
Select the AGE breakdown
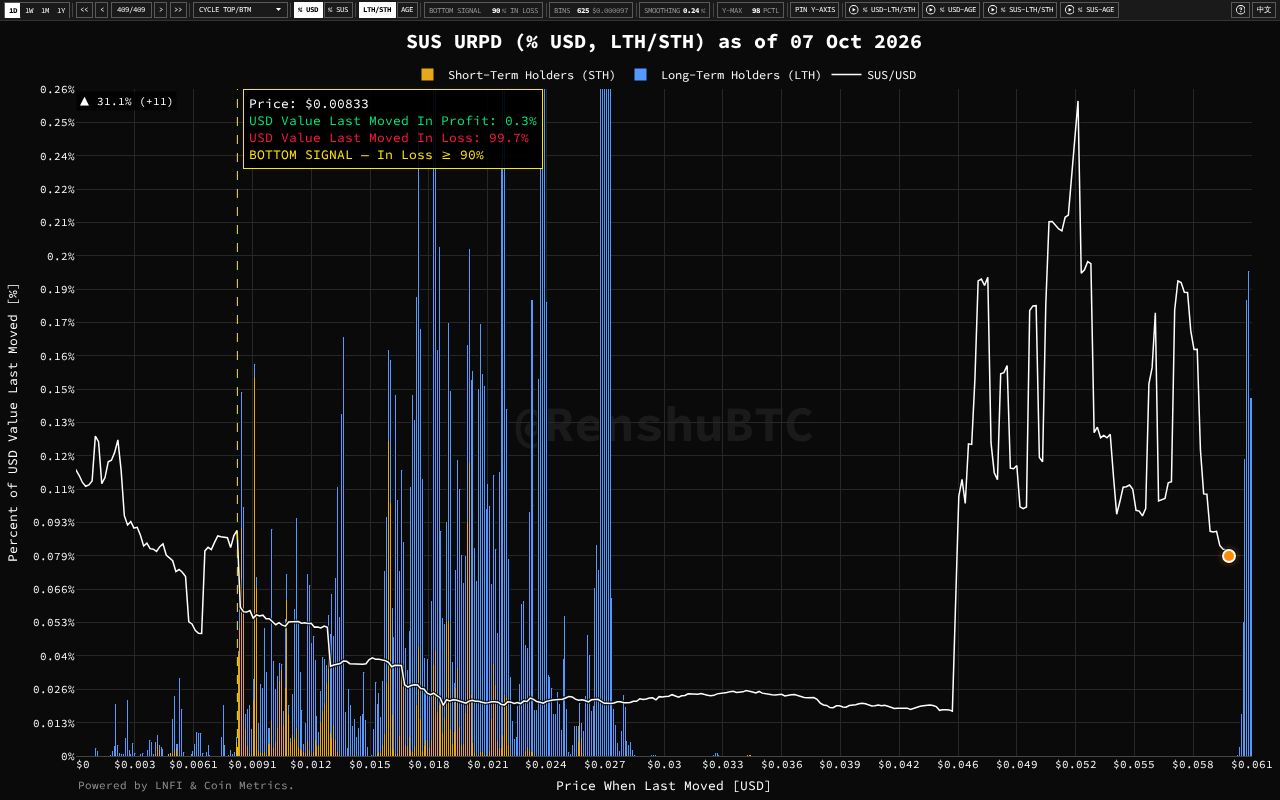point(407,10)
